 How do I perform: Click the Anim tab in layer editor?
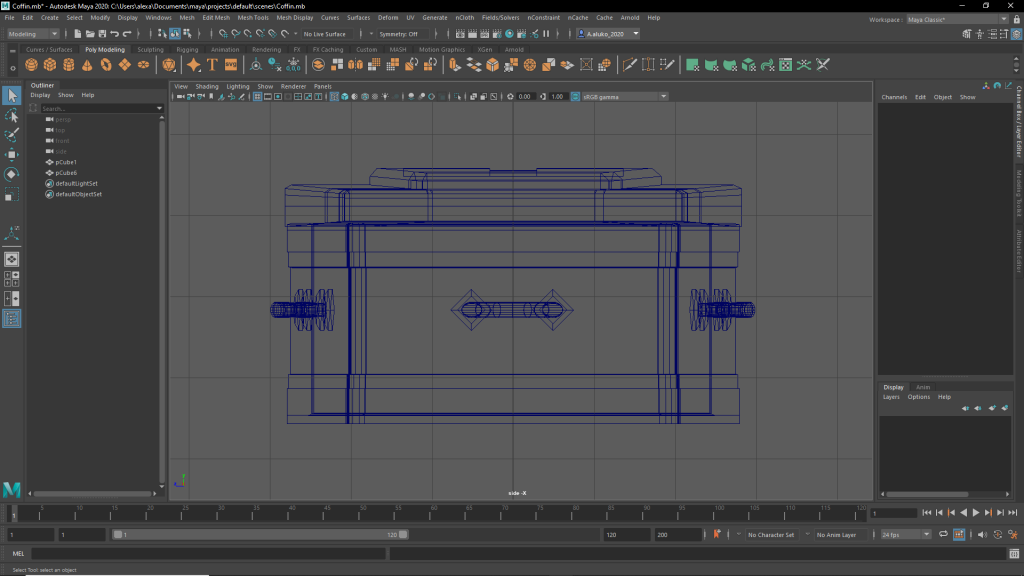(923, 387)
